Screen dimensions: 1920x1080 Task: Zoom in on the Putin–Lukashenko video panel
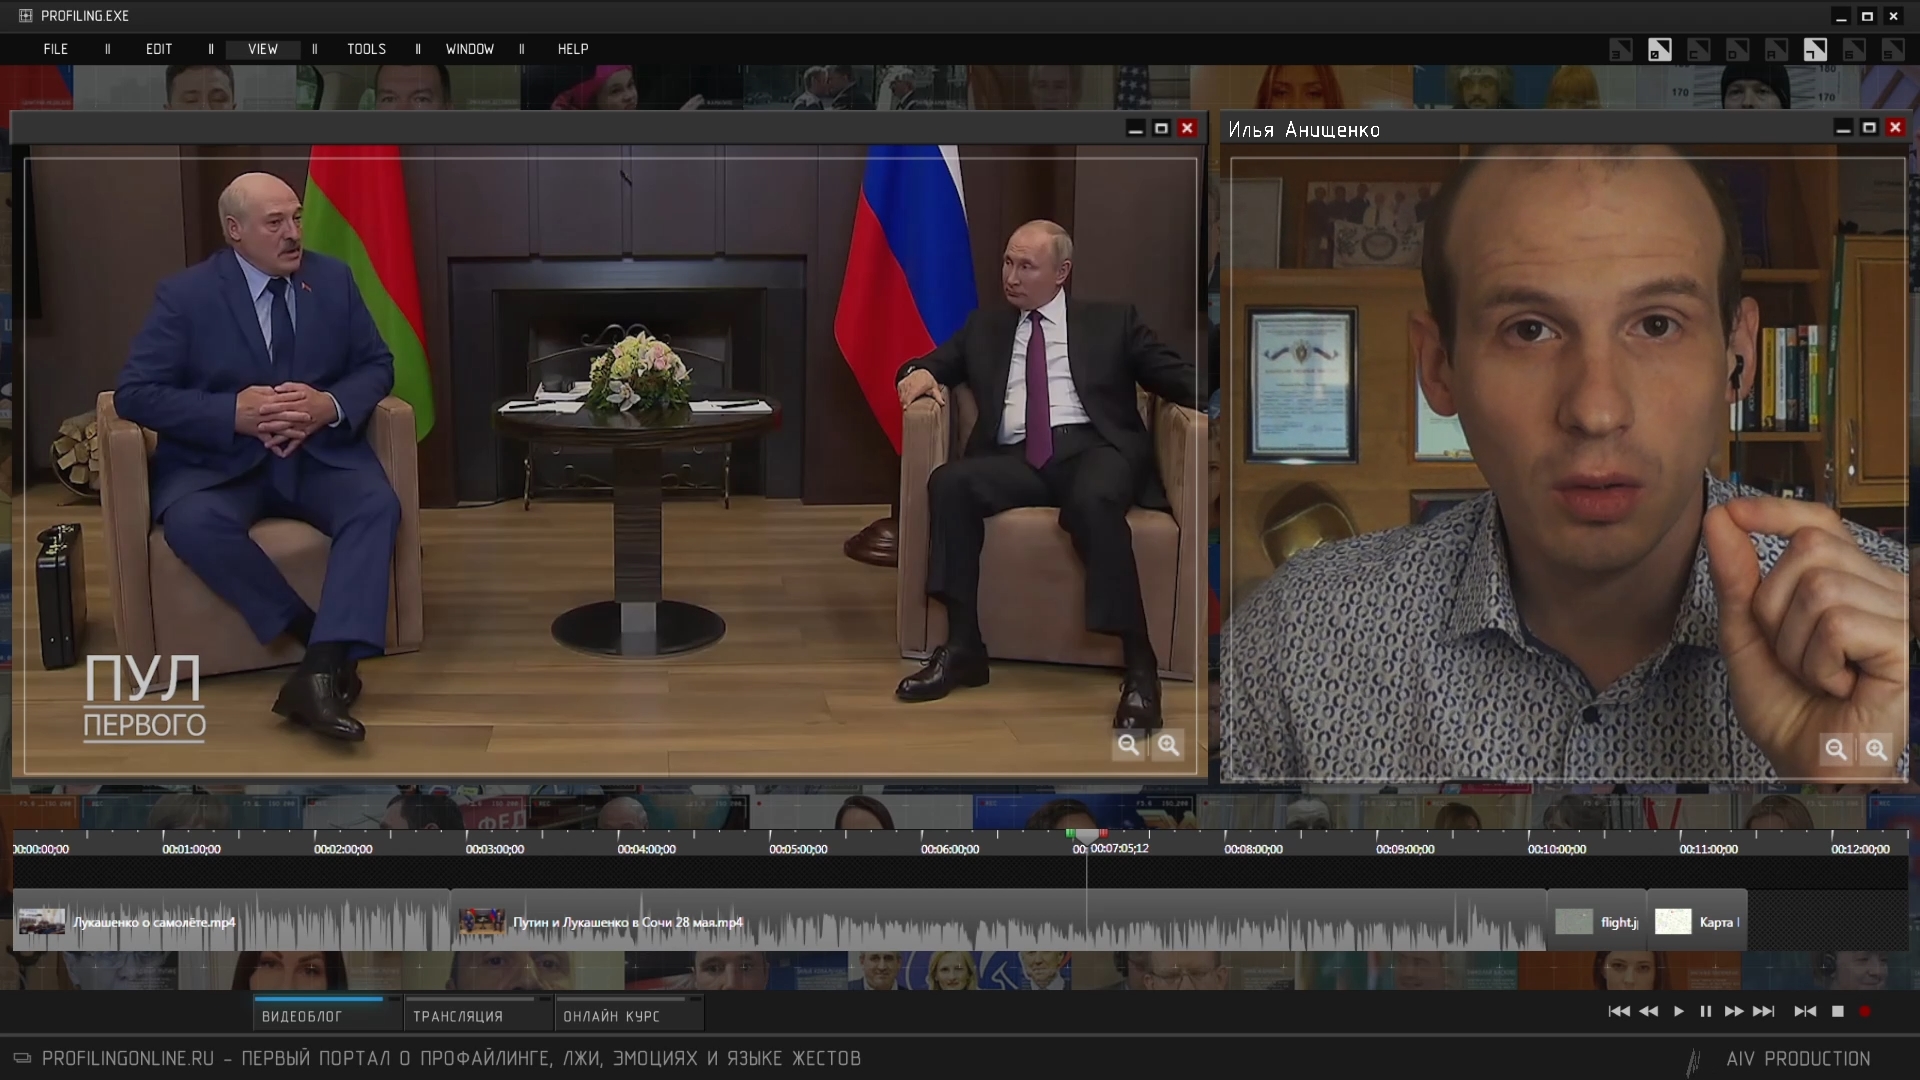pyautogui.click(x=1168, y=745)
